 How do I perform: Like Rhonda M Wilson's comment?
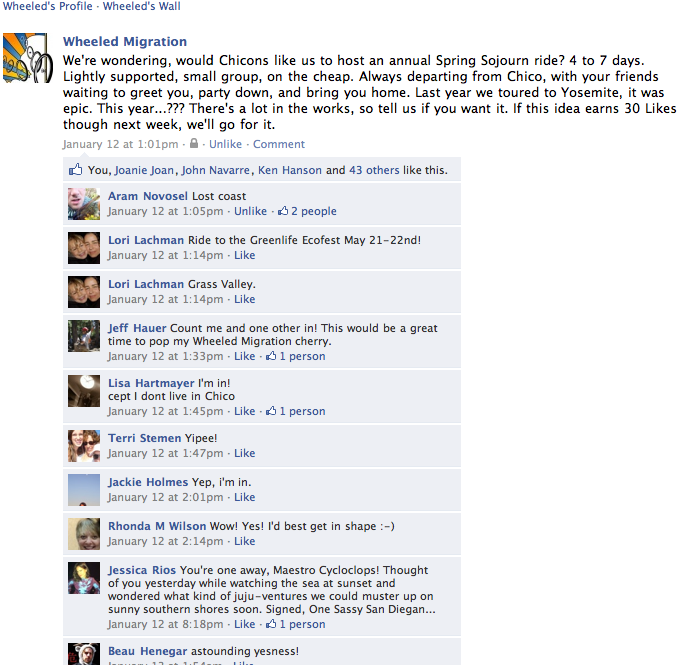[245, 541]
